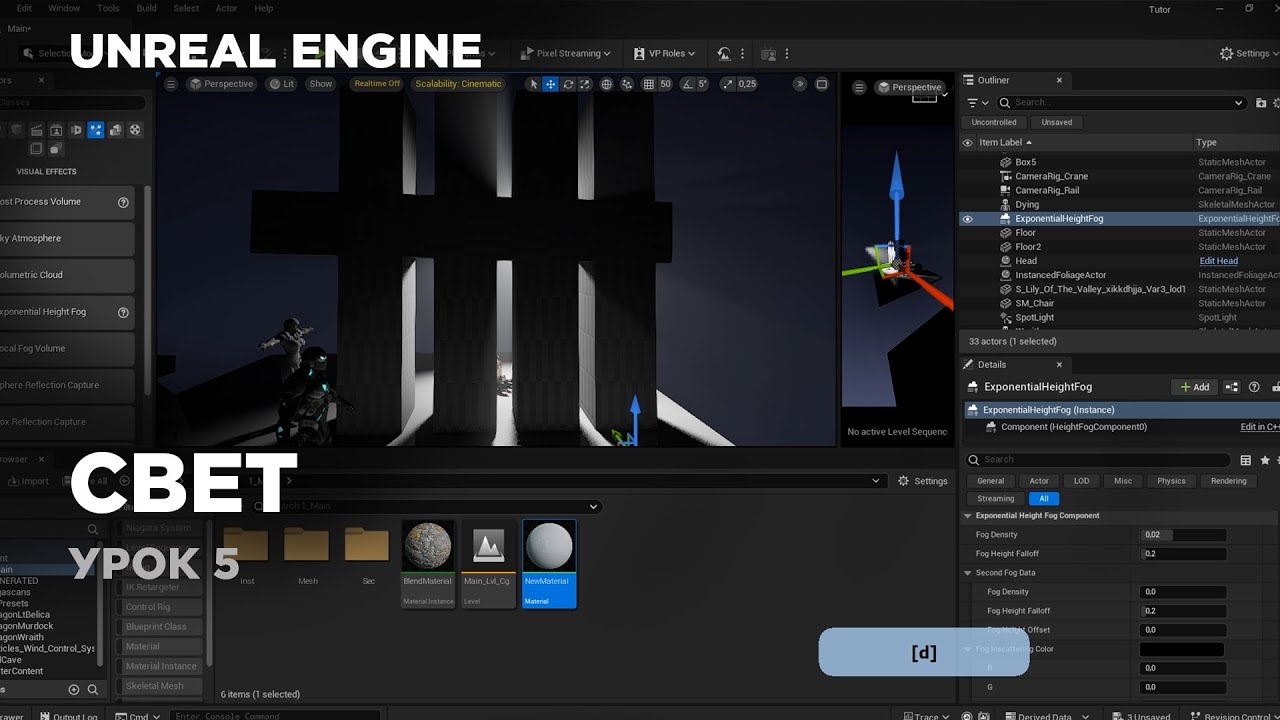Activate the Translate move tool in viewport

point(551,84)
